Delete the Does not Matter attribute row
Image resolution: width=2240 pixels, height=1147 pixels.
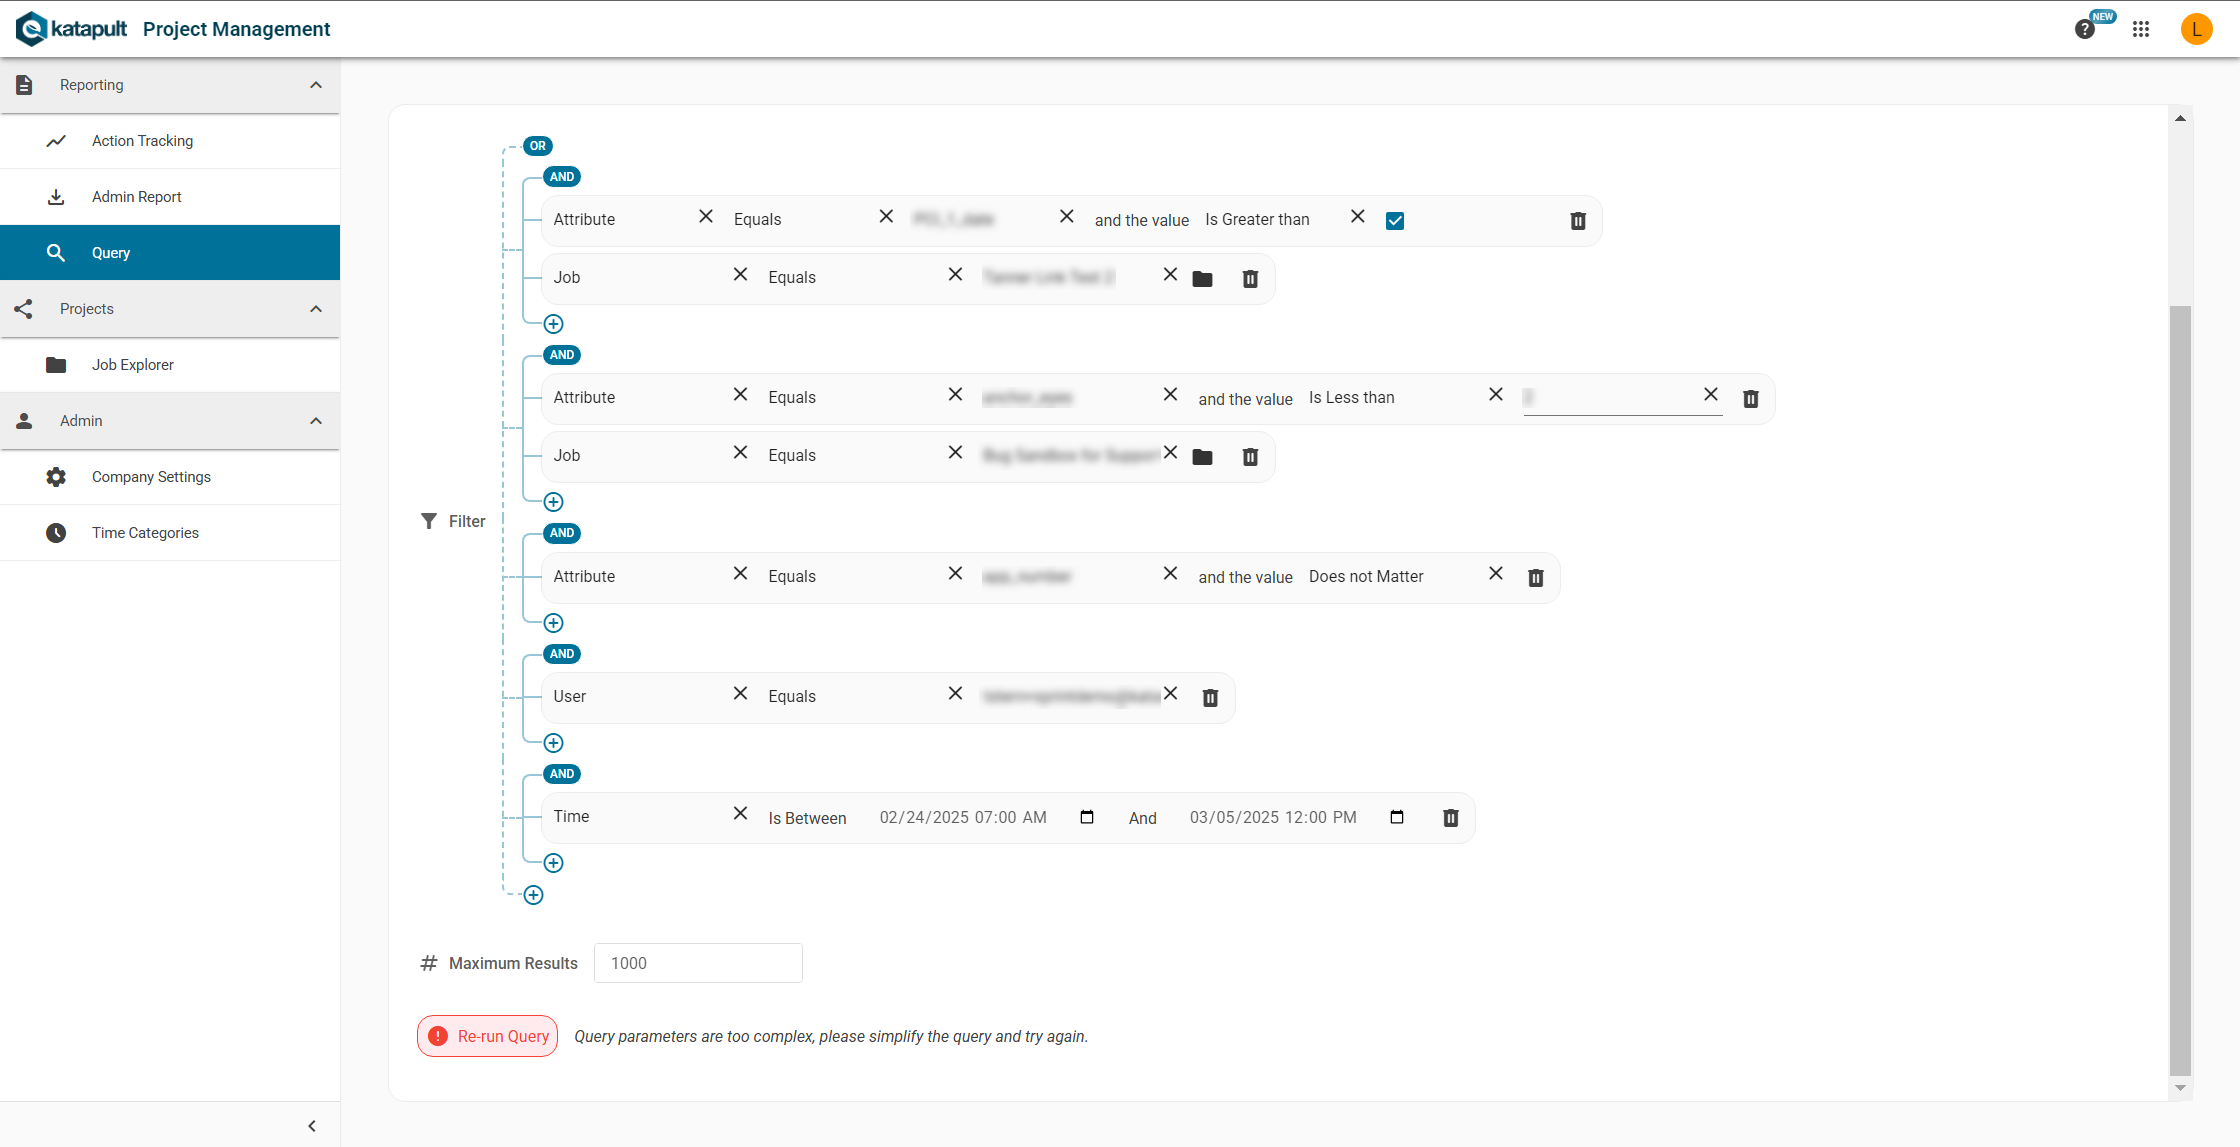(x=1536, y=578)
